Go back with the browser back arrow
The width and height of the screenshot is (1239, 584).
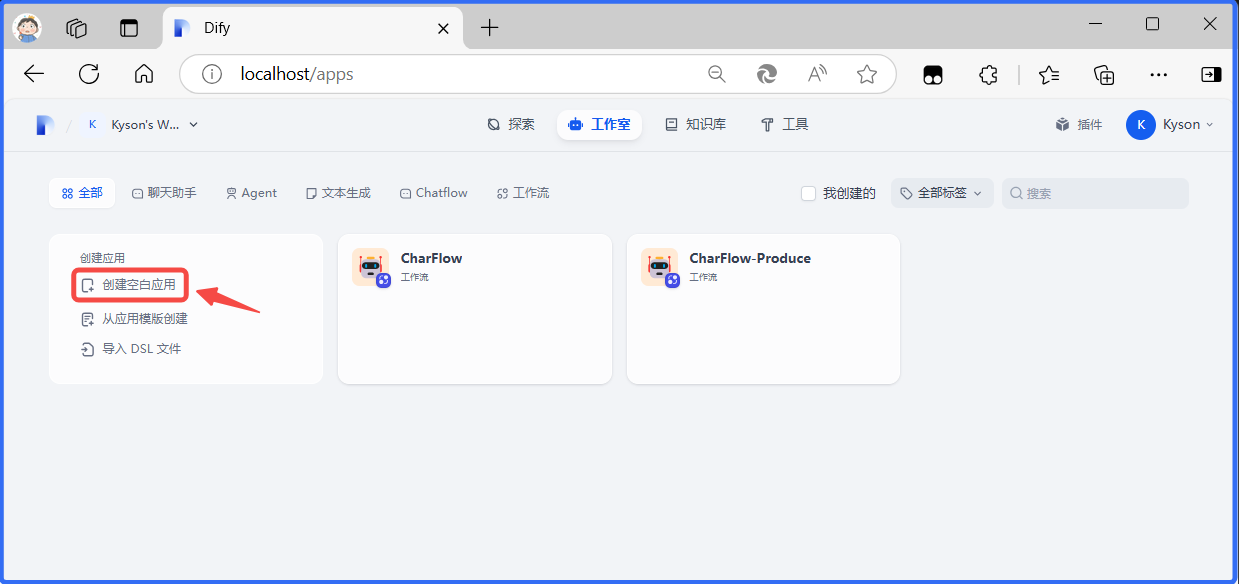(34, 74)
